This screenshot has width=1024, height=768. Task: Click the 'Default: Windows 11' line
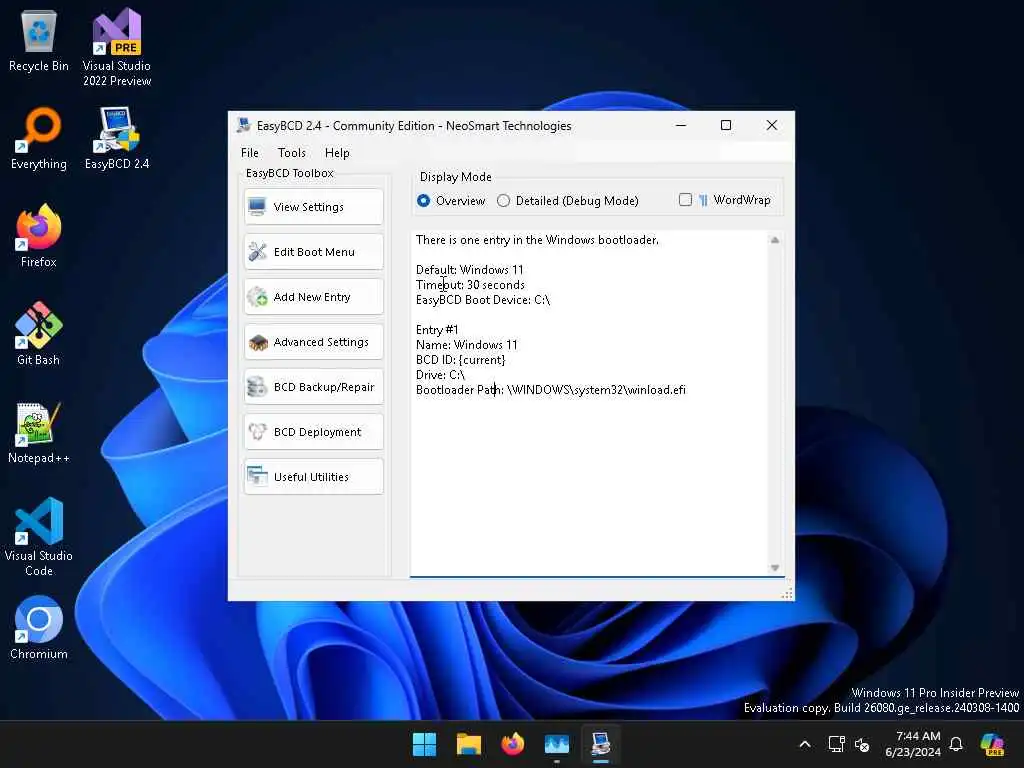(x=470, y=270)
